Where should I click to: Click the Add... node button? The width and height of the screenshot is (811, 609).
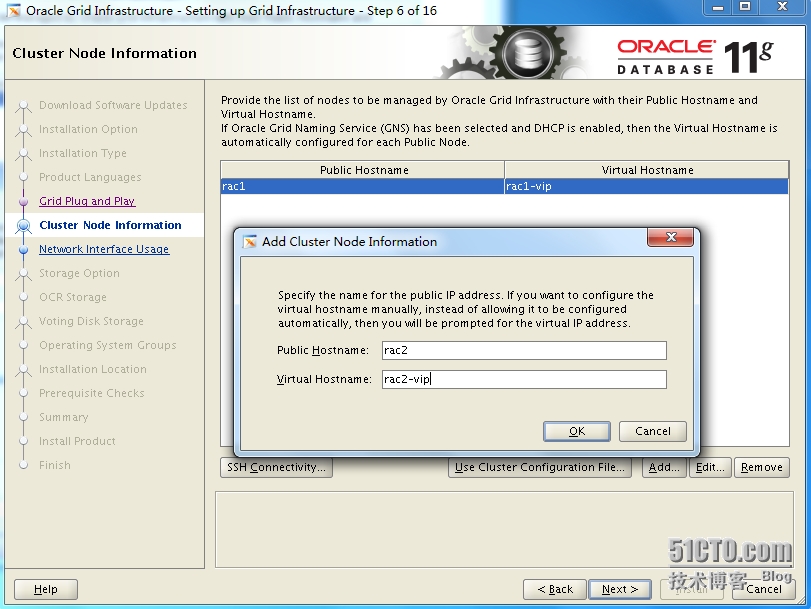click(x=664, y=467)
